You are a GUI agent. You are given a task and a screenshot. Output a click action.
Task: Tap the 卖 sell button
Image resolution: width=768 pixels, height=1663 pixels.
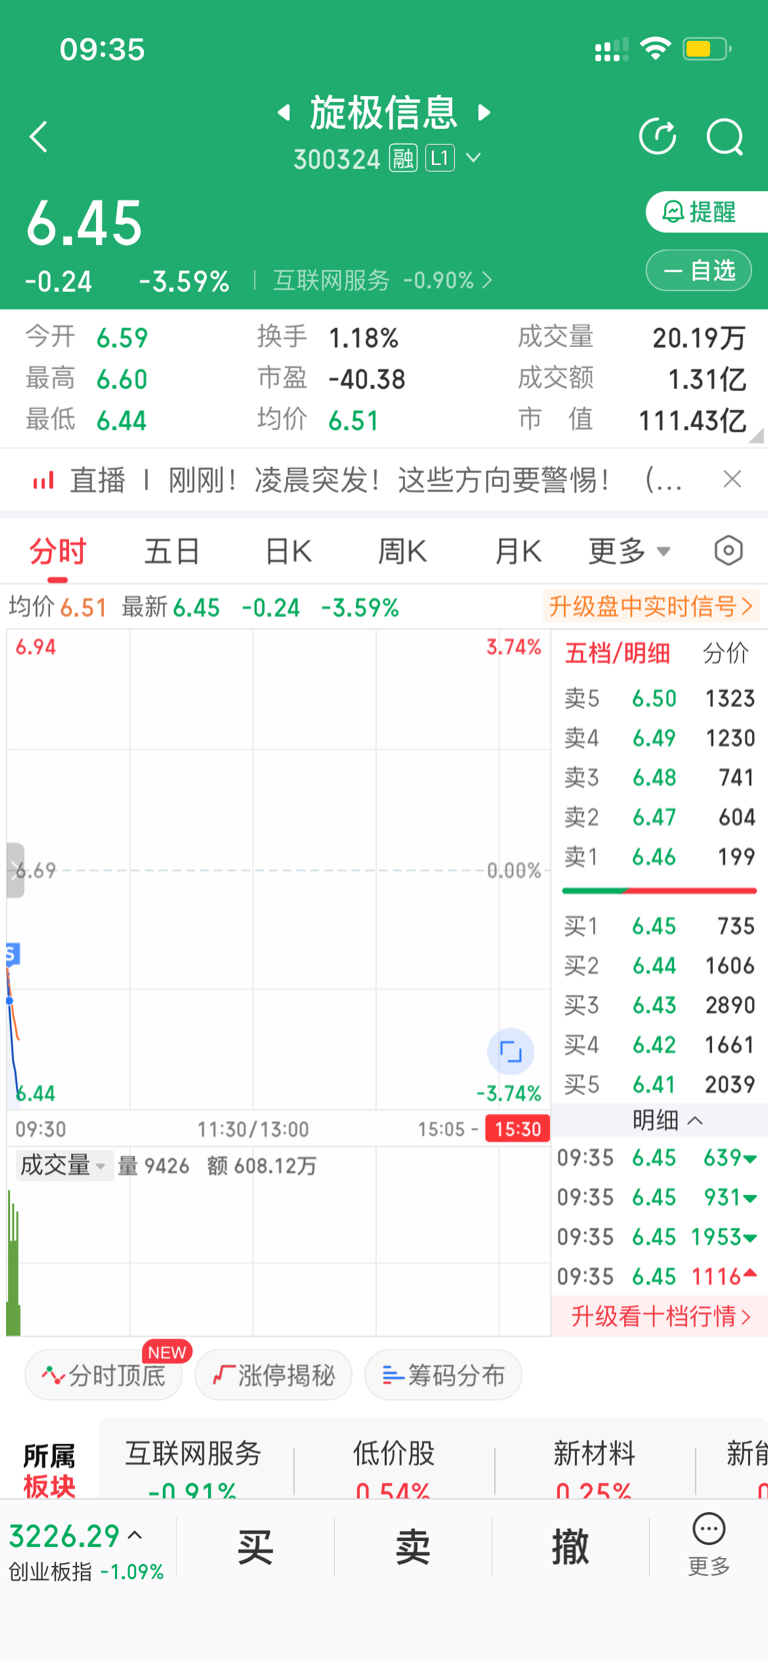[412, 1547]
